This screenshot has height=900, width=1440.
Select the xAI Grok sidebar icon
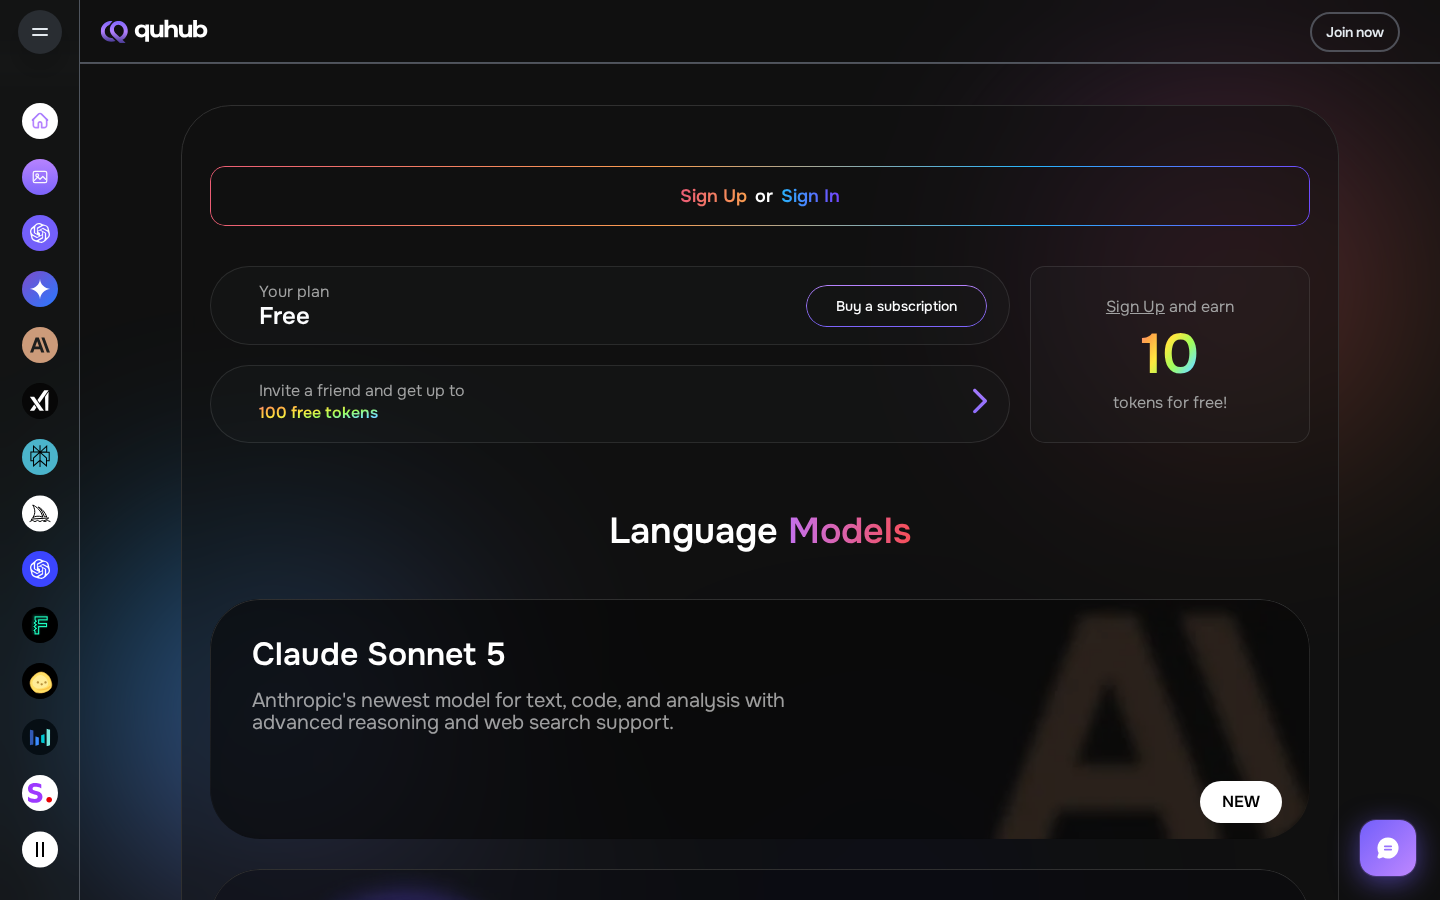coord(40,401)
